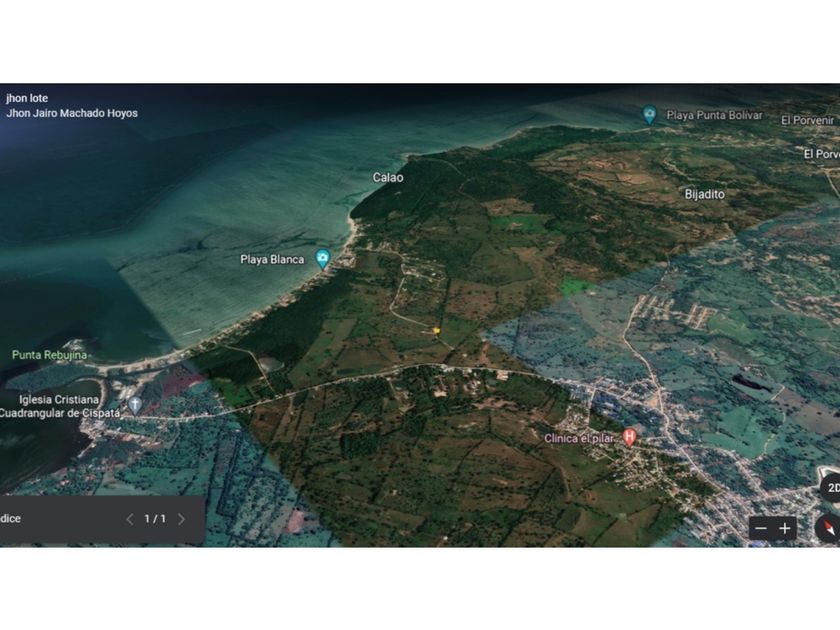Click the Playa Blanca camera pin
The width and height of the screenshot is (840, 630).
click(x=322, y=259)
